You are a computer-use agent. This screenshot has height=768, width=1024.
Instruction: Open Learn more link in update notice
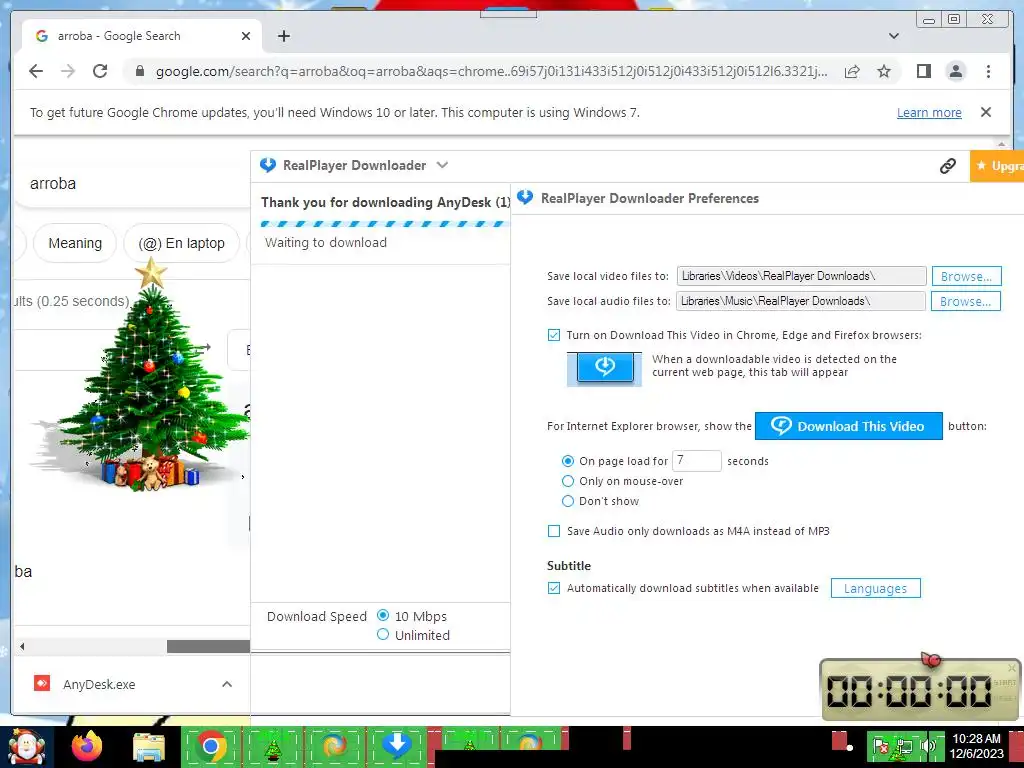929,112
